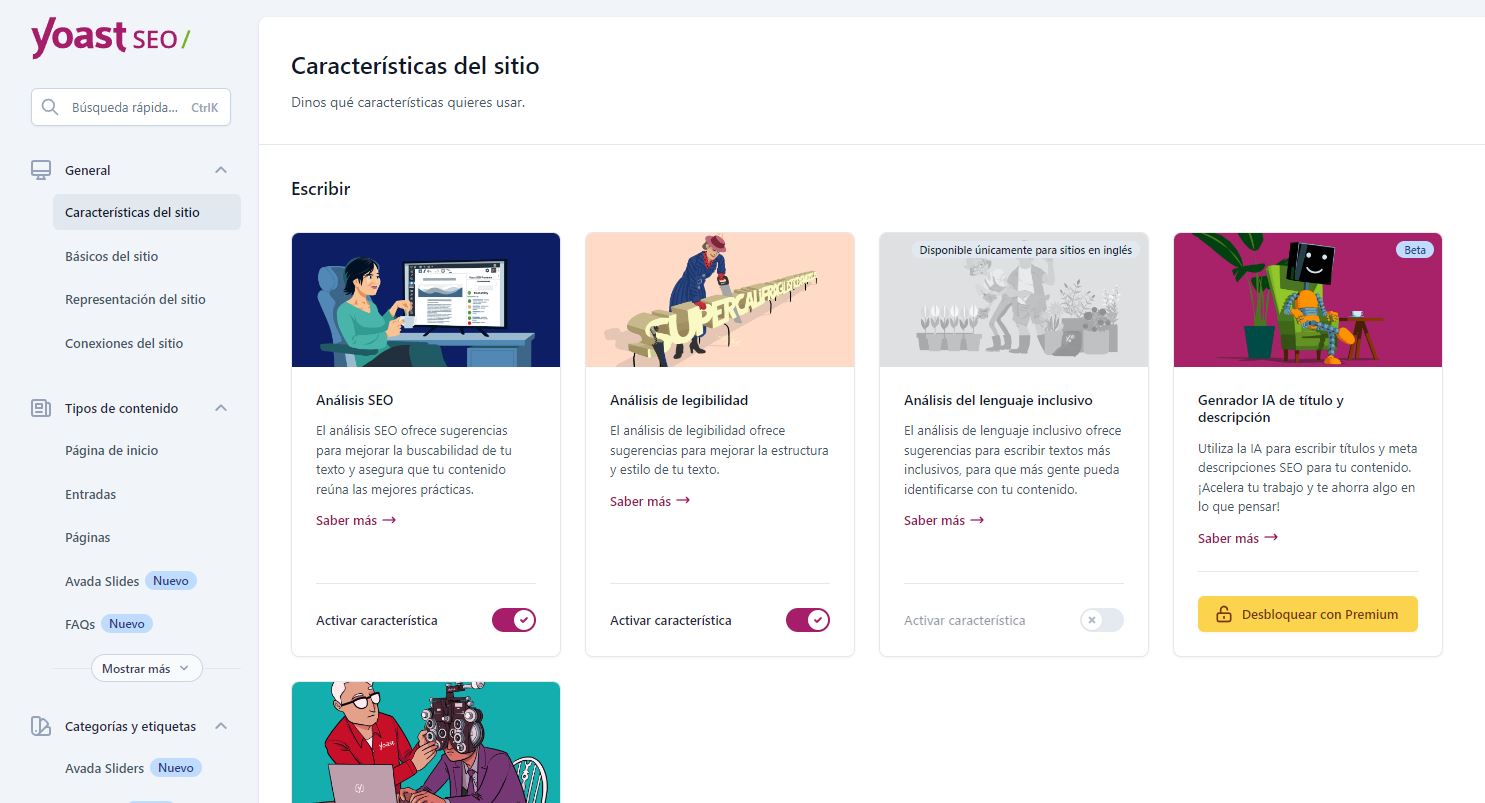1485x803 pixels.
Task: Click the Búsqueda rápida search field
Action: click(130, 107)
